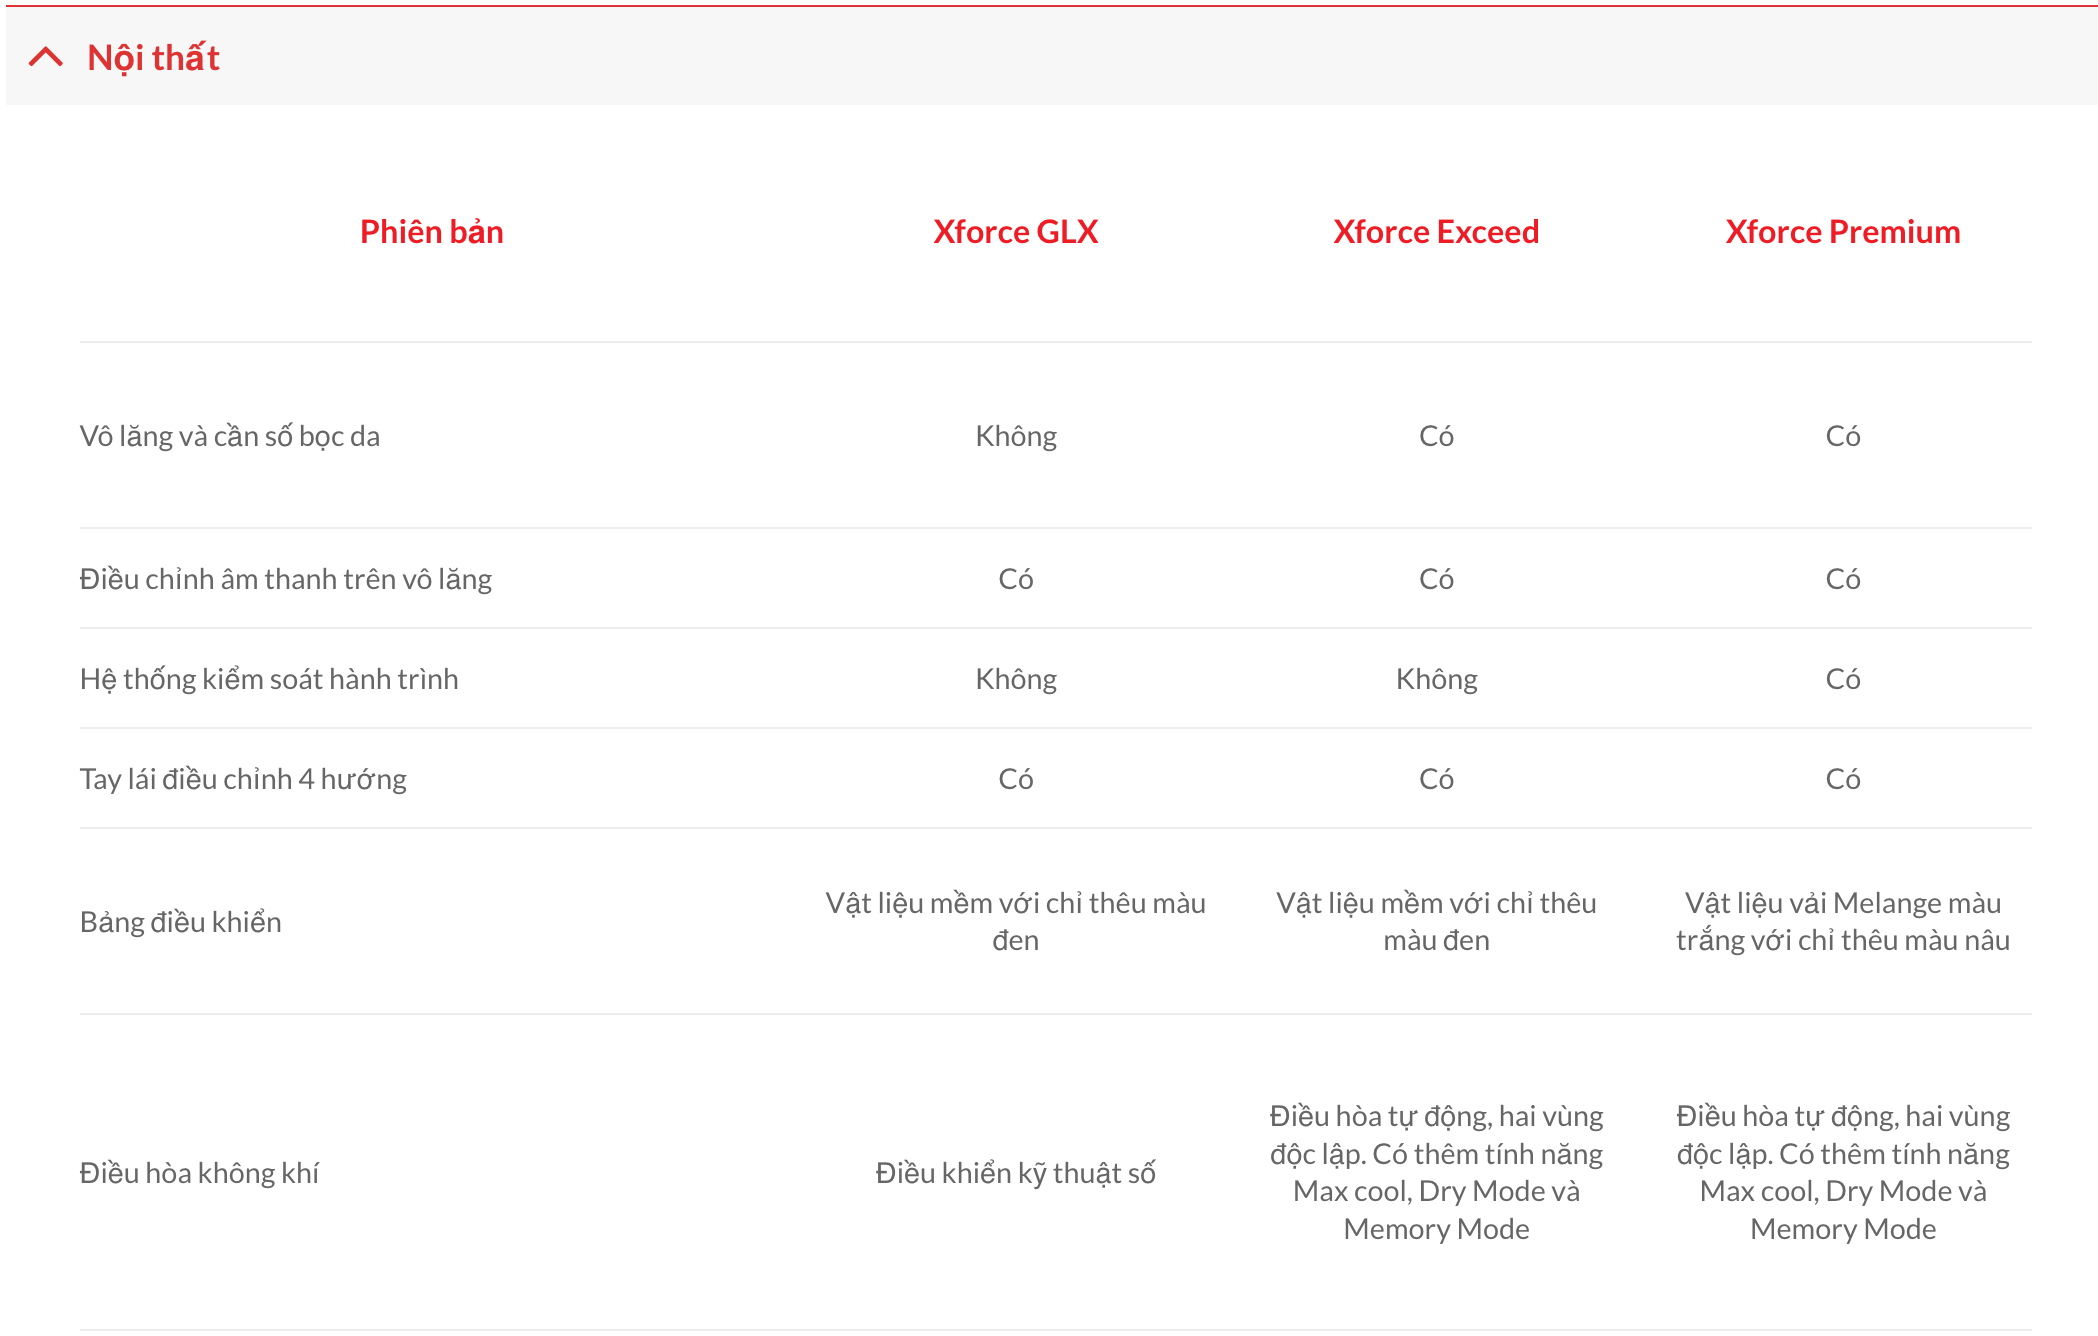Select the Vật liệu vải Melange description cell
2098x1336 pixels.
tap(1842, 922)
